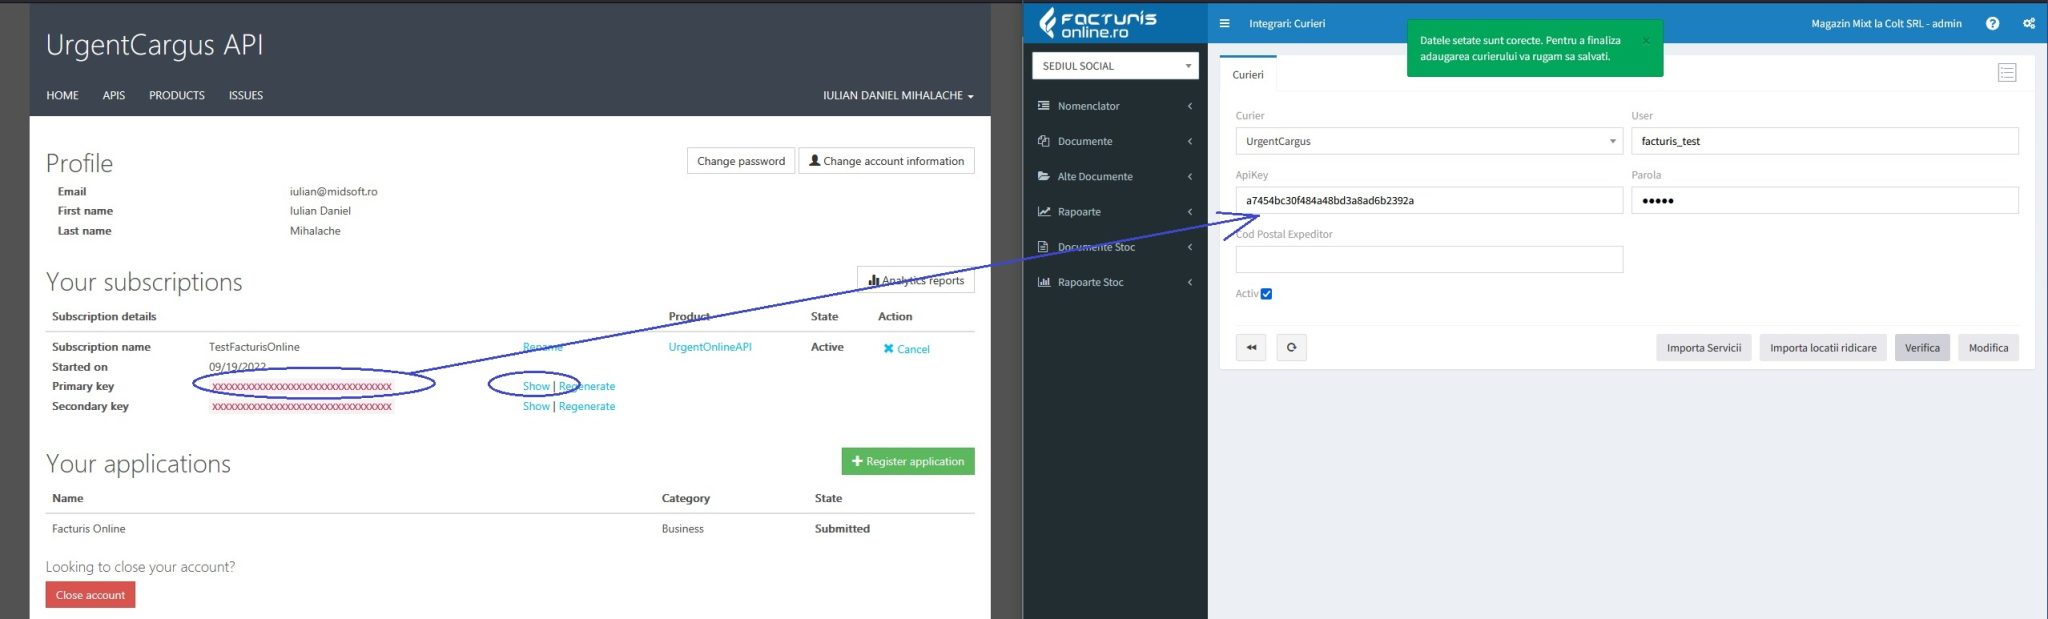Click the Documente copy icon in sidebar
This screenshot has width=2048, height=619.
coord(1044,141)
